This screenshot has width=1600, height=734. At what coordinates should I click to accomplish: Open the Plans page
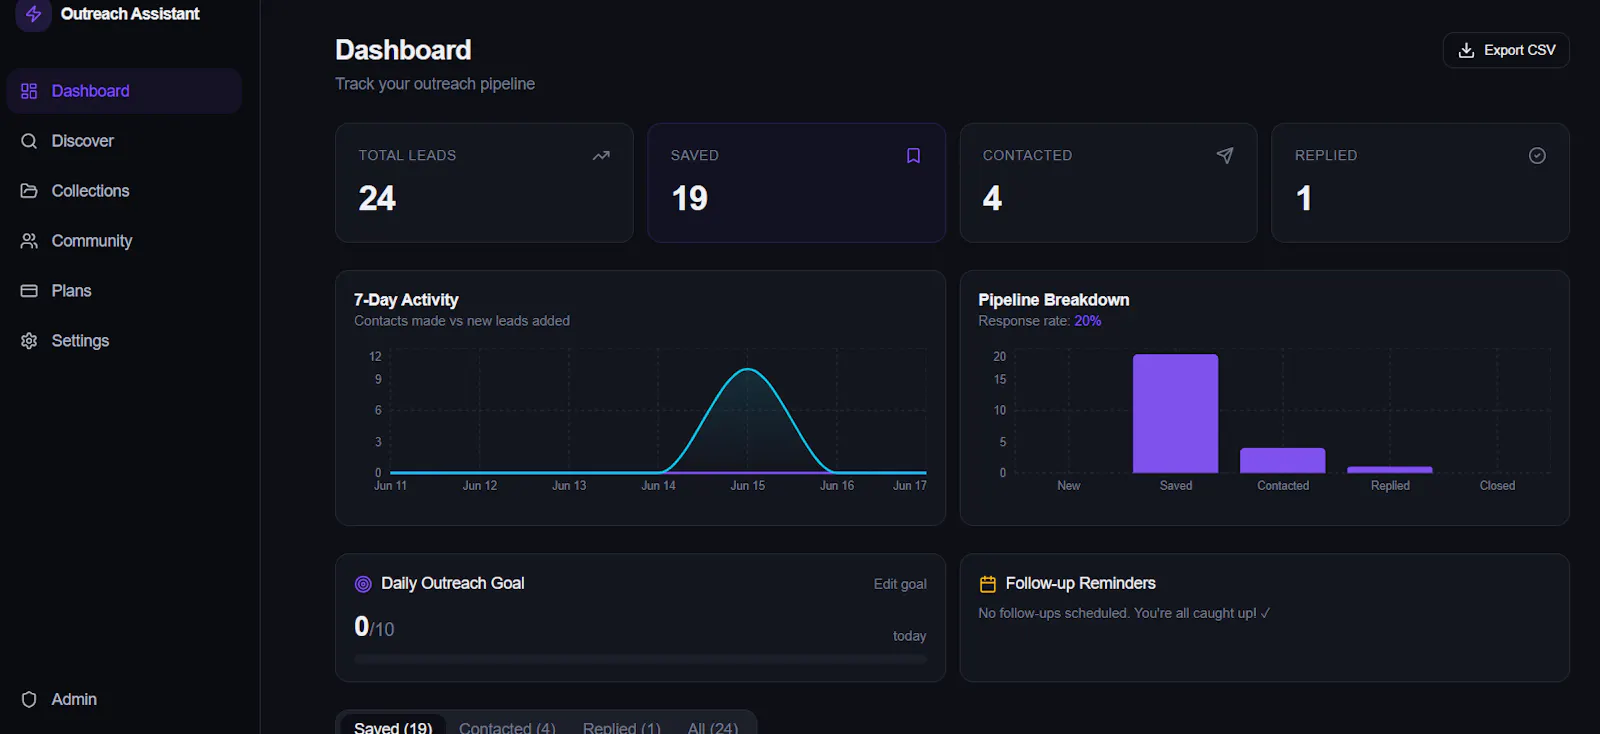point(124,291)
